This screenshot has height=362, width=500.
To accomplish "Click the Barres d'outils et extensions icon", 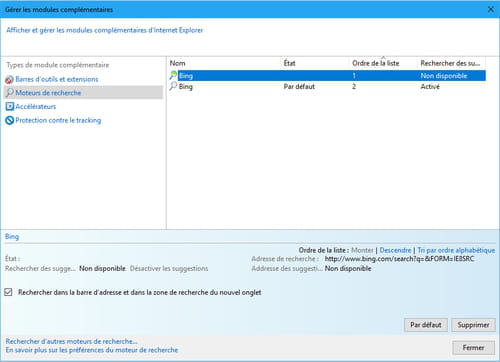I will tap(9, 80).
